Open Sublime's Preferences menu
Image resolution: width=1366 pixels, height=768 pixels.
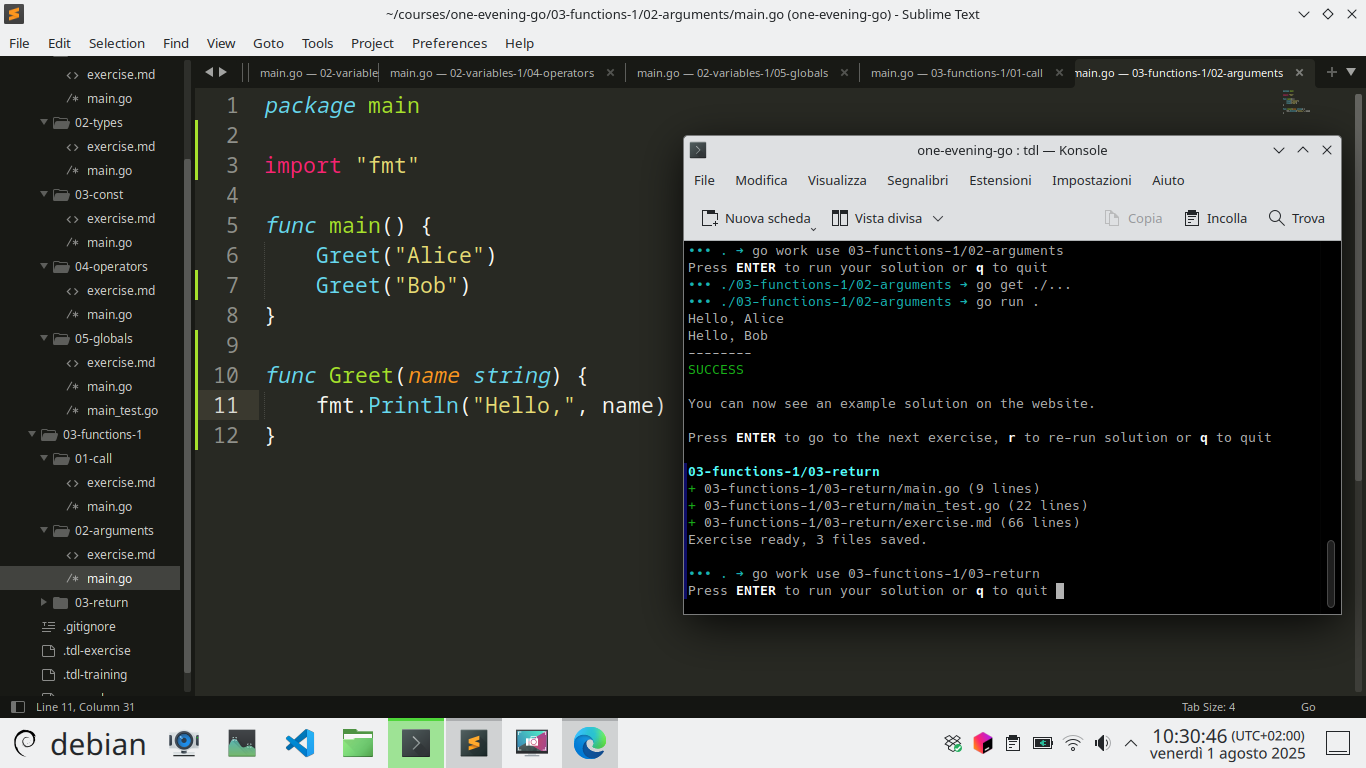click(449, 43)
